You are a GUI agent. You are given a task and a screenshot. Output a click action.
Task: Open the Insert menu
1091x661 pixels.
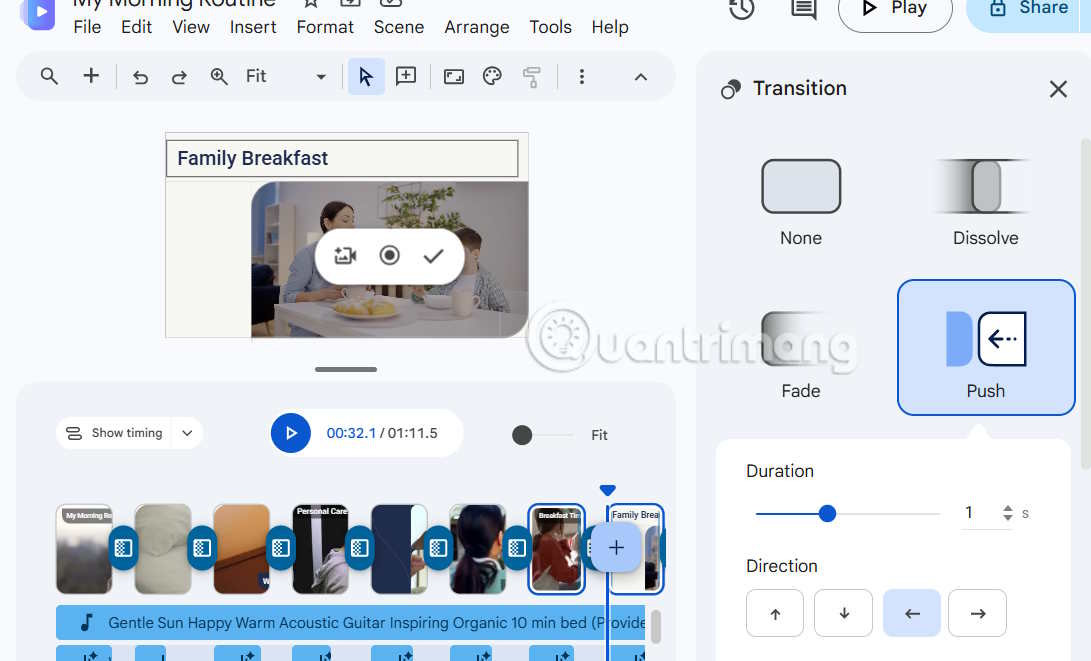(253, 27)
